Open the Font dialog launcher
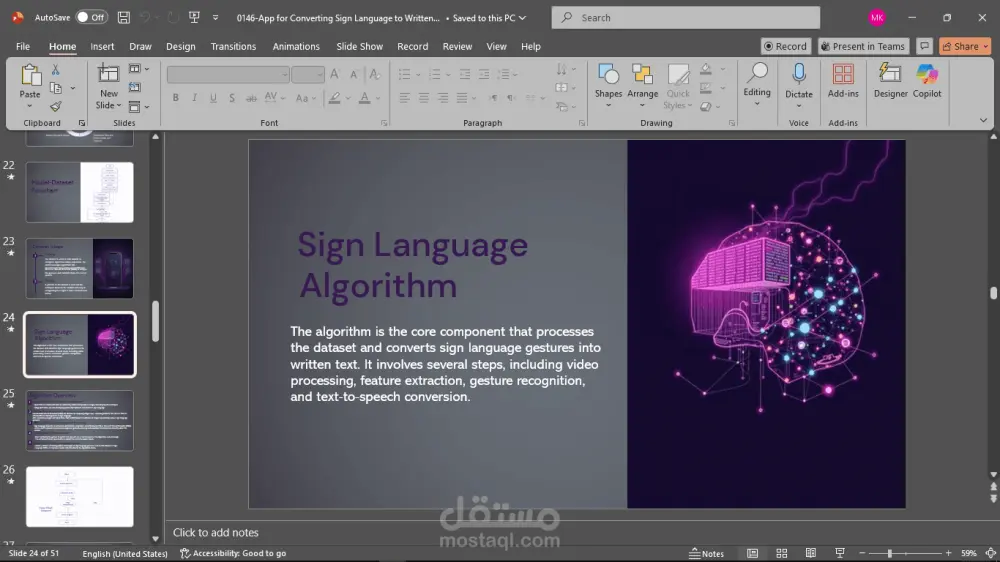 384,123
